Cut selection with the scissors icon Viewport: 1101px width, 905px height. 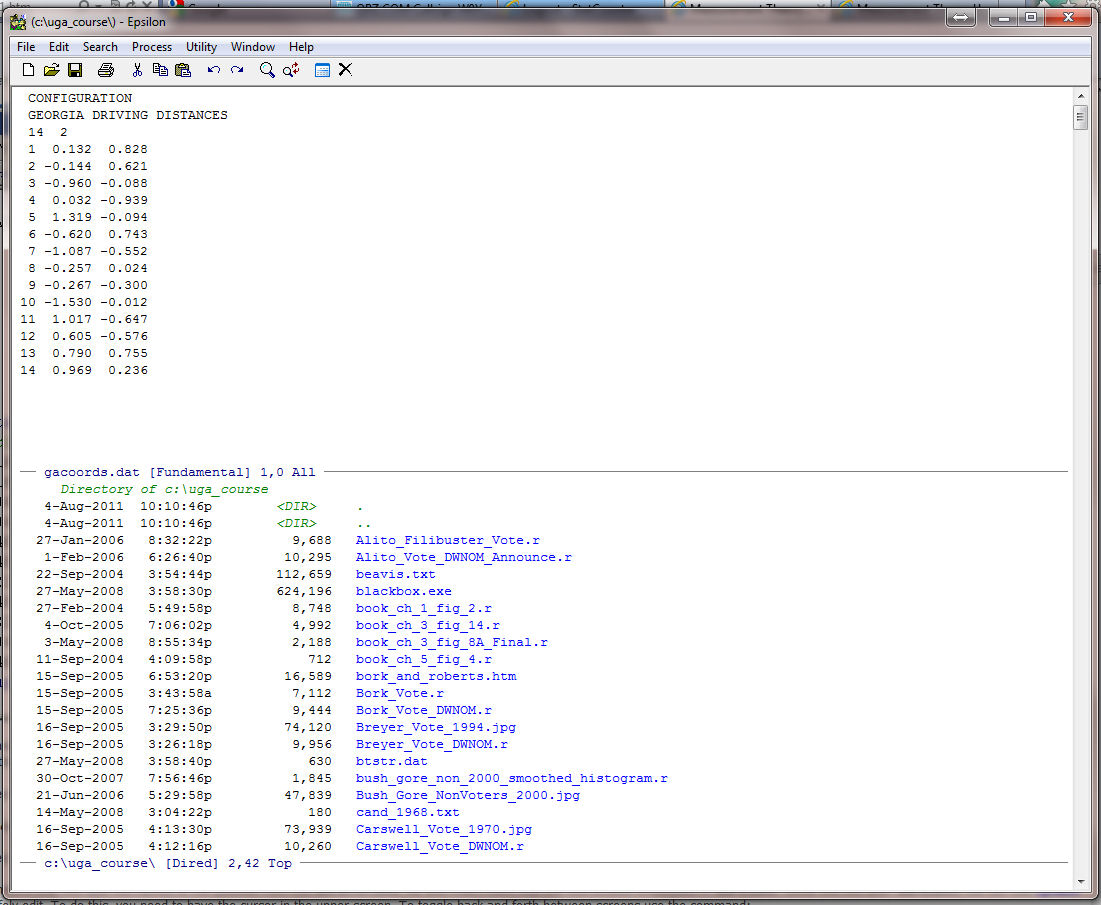(137, 70)
